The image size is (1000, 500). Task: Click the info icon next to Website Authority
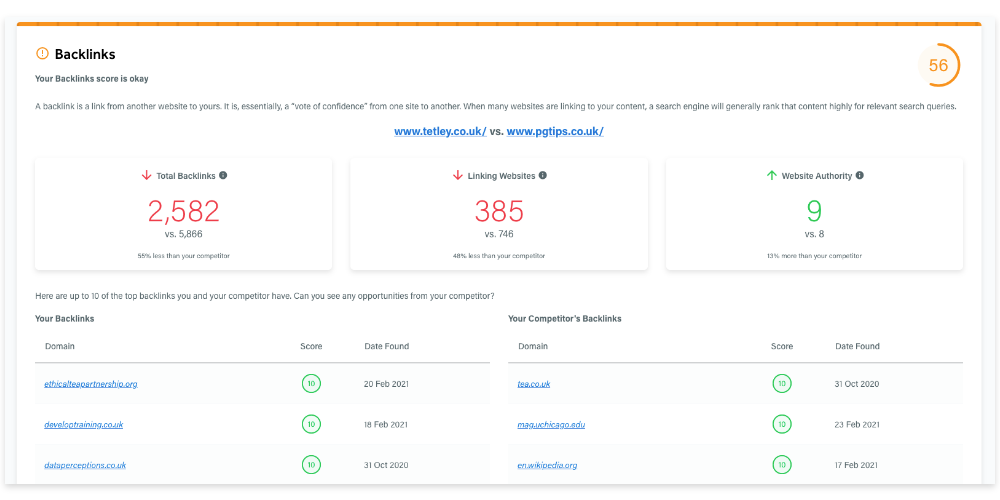(x=860, y=175)
